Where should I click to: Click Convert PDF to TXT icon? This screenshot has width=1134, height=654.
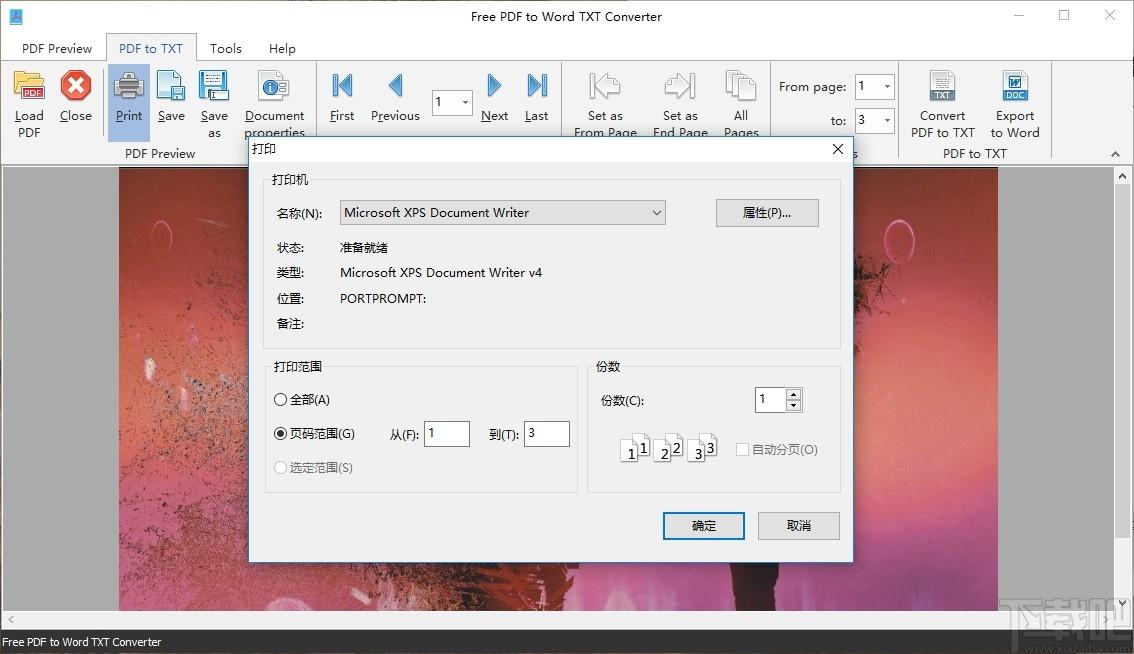pos(942,86)
